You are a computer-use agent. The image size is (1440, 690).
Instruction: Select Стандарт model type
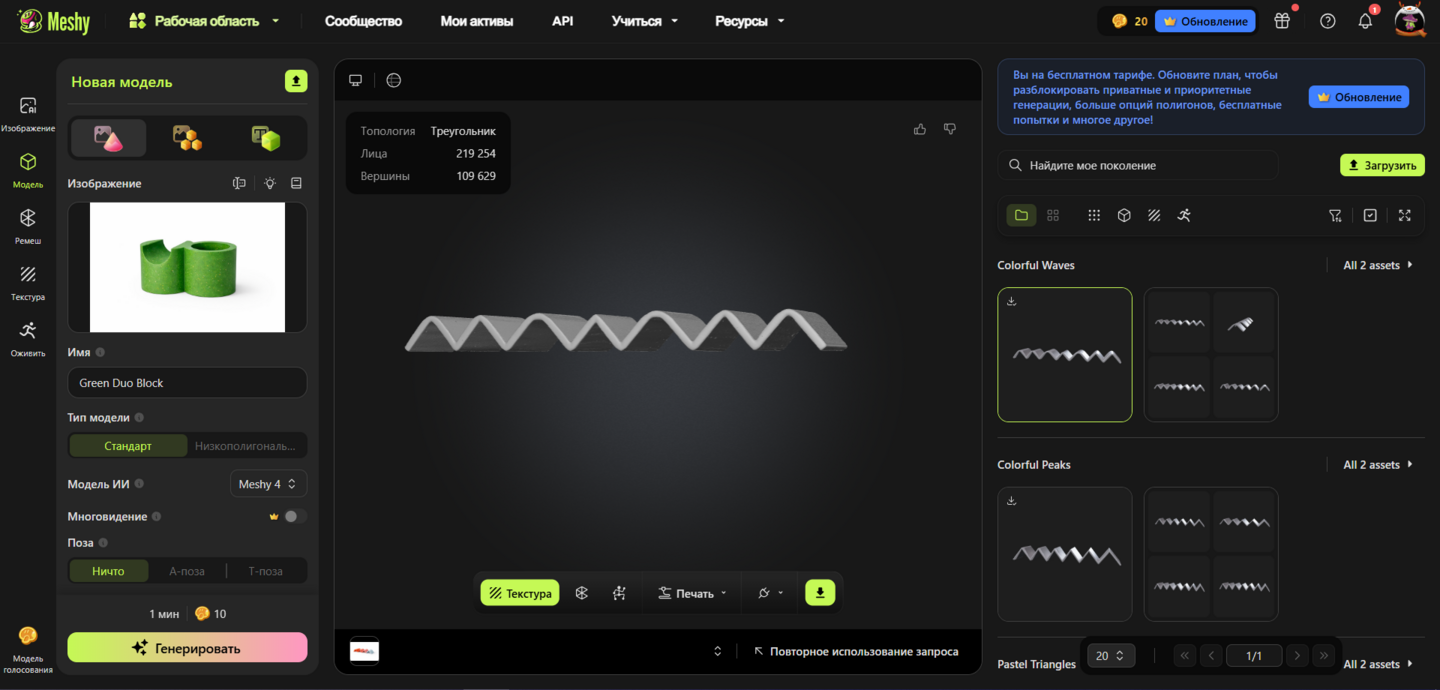[x=128, y=446]
